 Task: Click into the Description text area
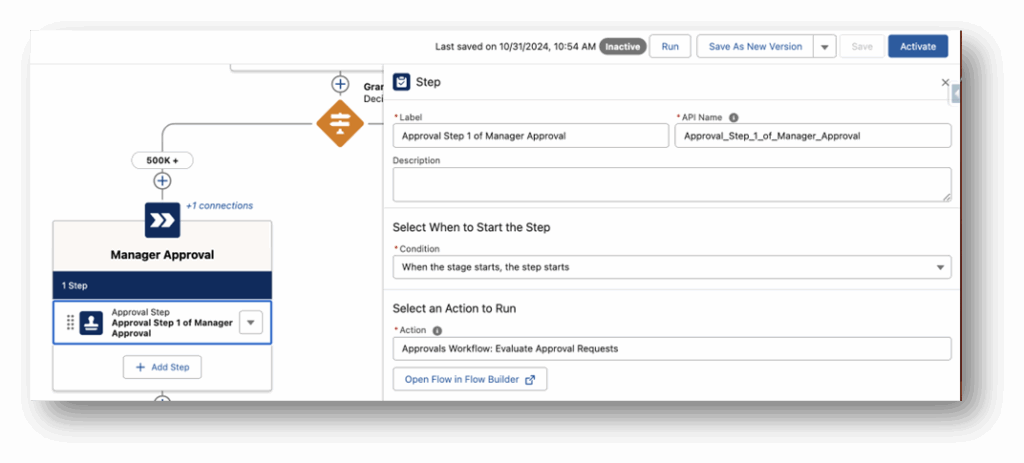pos(671,184)
